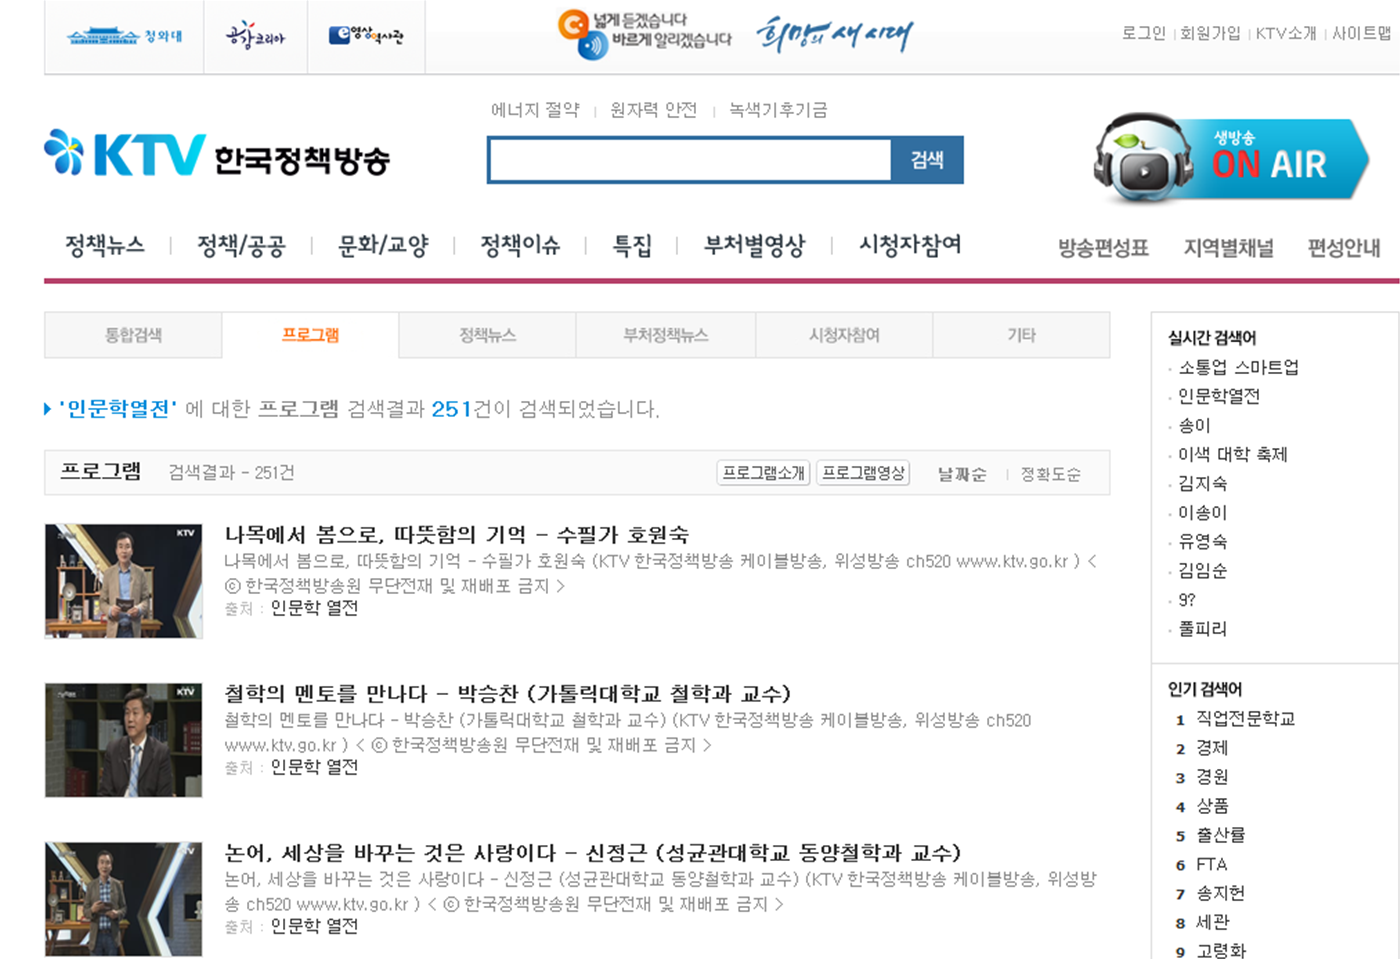Viewport: 1400px width, 959px height.
Task: Sort results by 정확도순
Action: coord(1050,474)
